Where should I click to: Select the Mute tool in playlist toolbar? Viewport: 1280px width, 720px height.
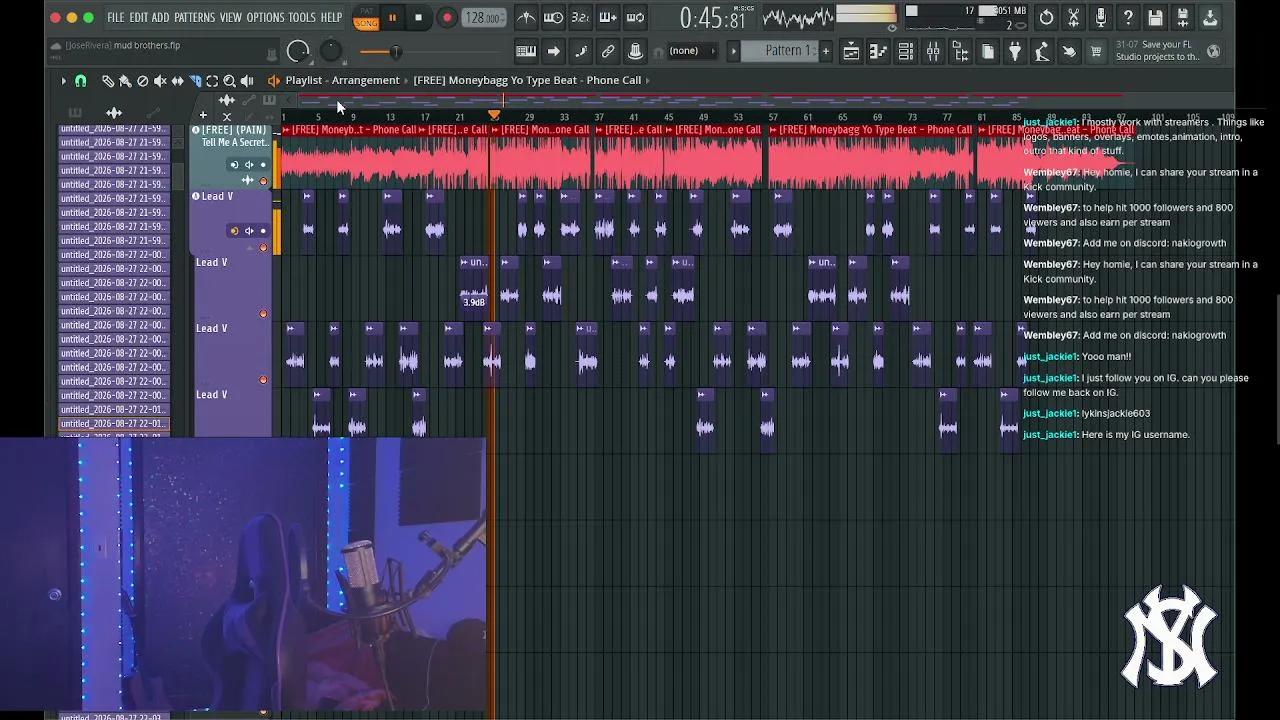160,81
